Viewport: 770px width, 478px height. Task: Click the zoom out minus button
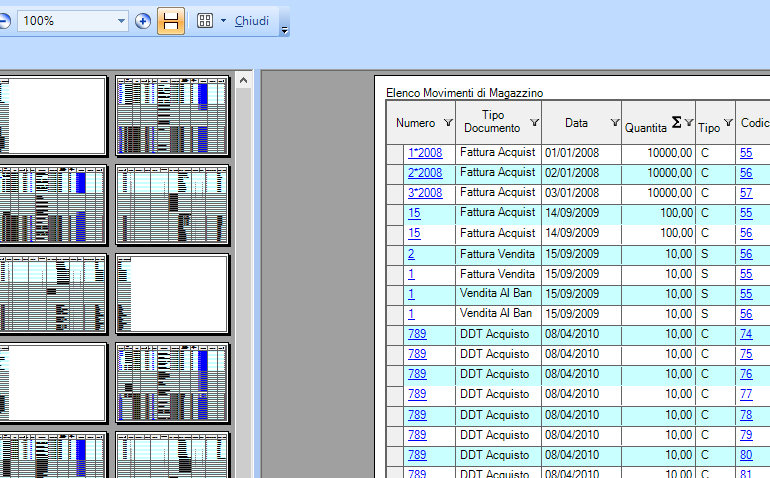click(3, 21)
